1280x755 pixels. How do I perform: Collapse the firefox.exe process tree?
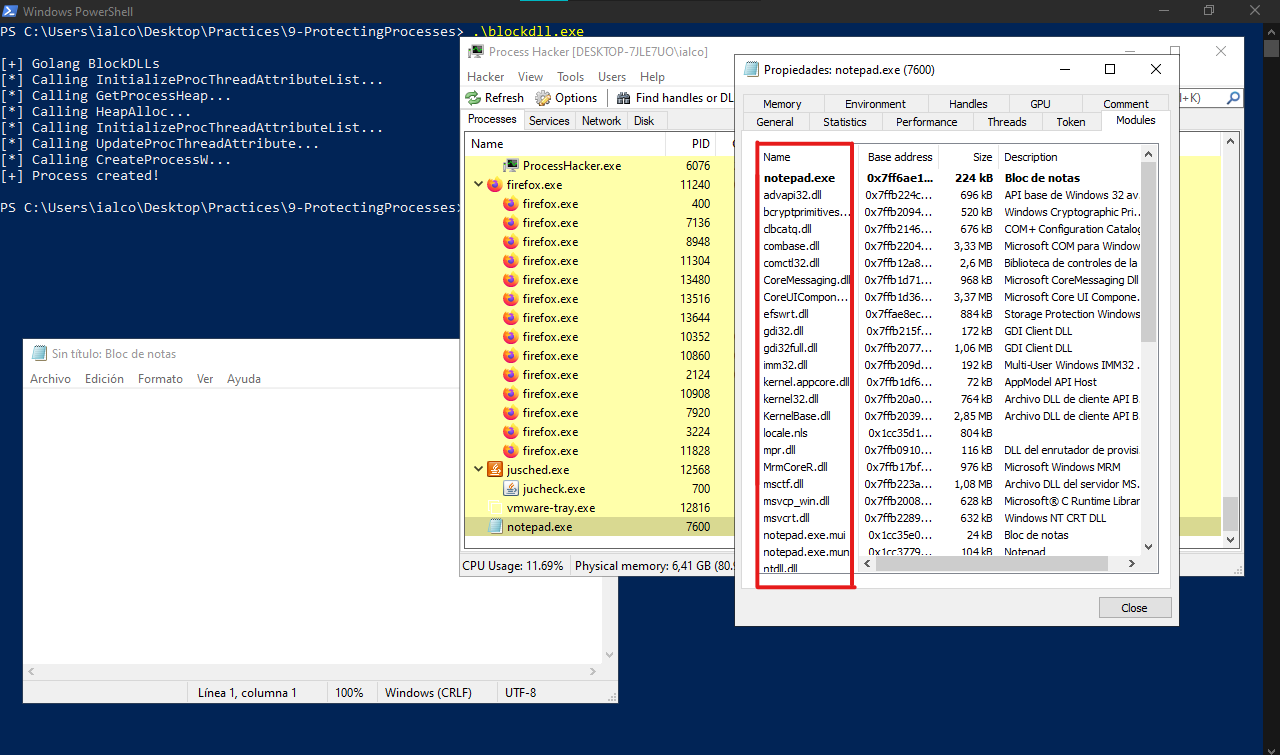click(477, 185)
